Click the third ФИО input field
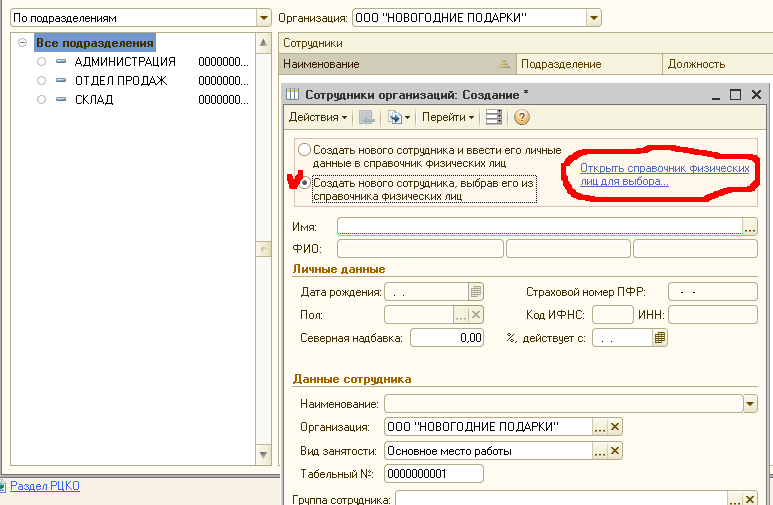 695,249
